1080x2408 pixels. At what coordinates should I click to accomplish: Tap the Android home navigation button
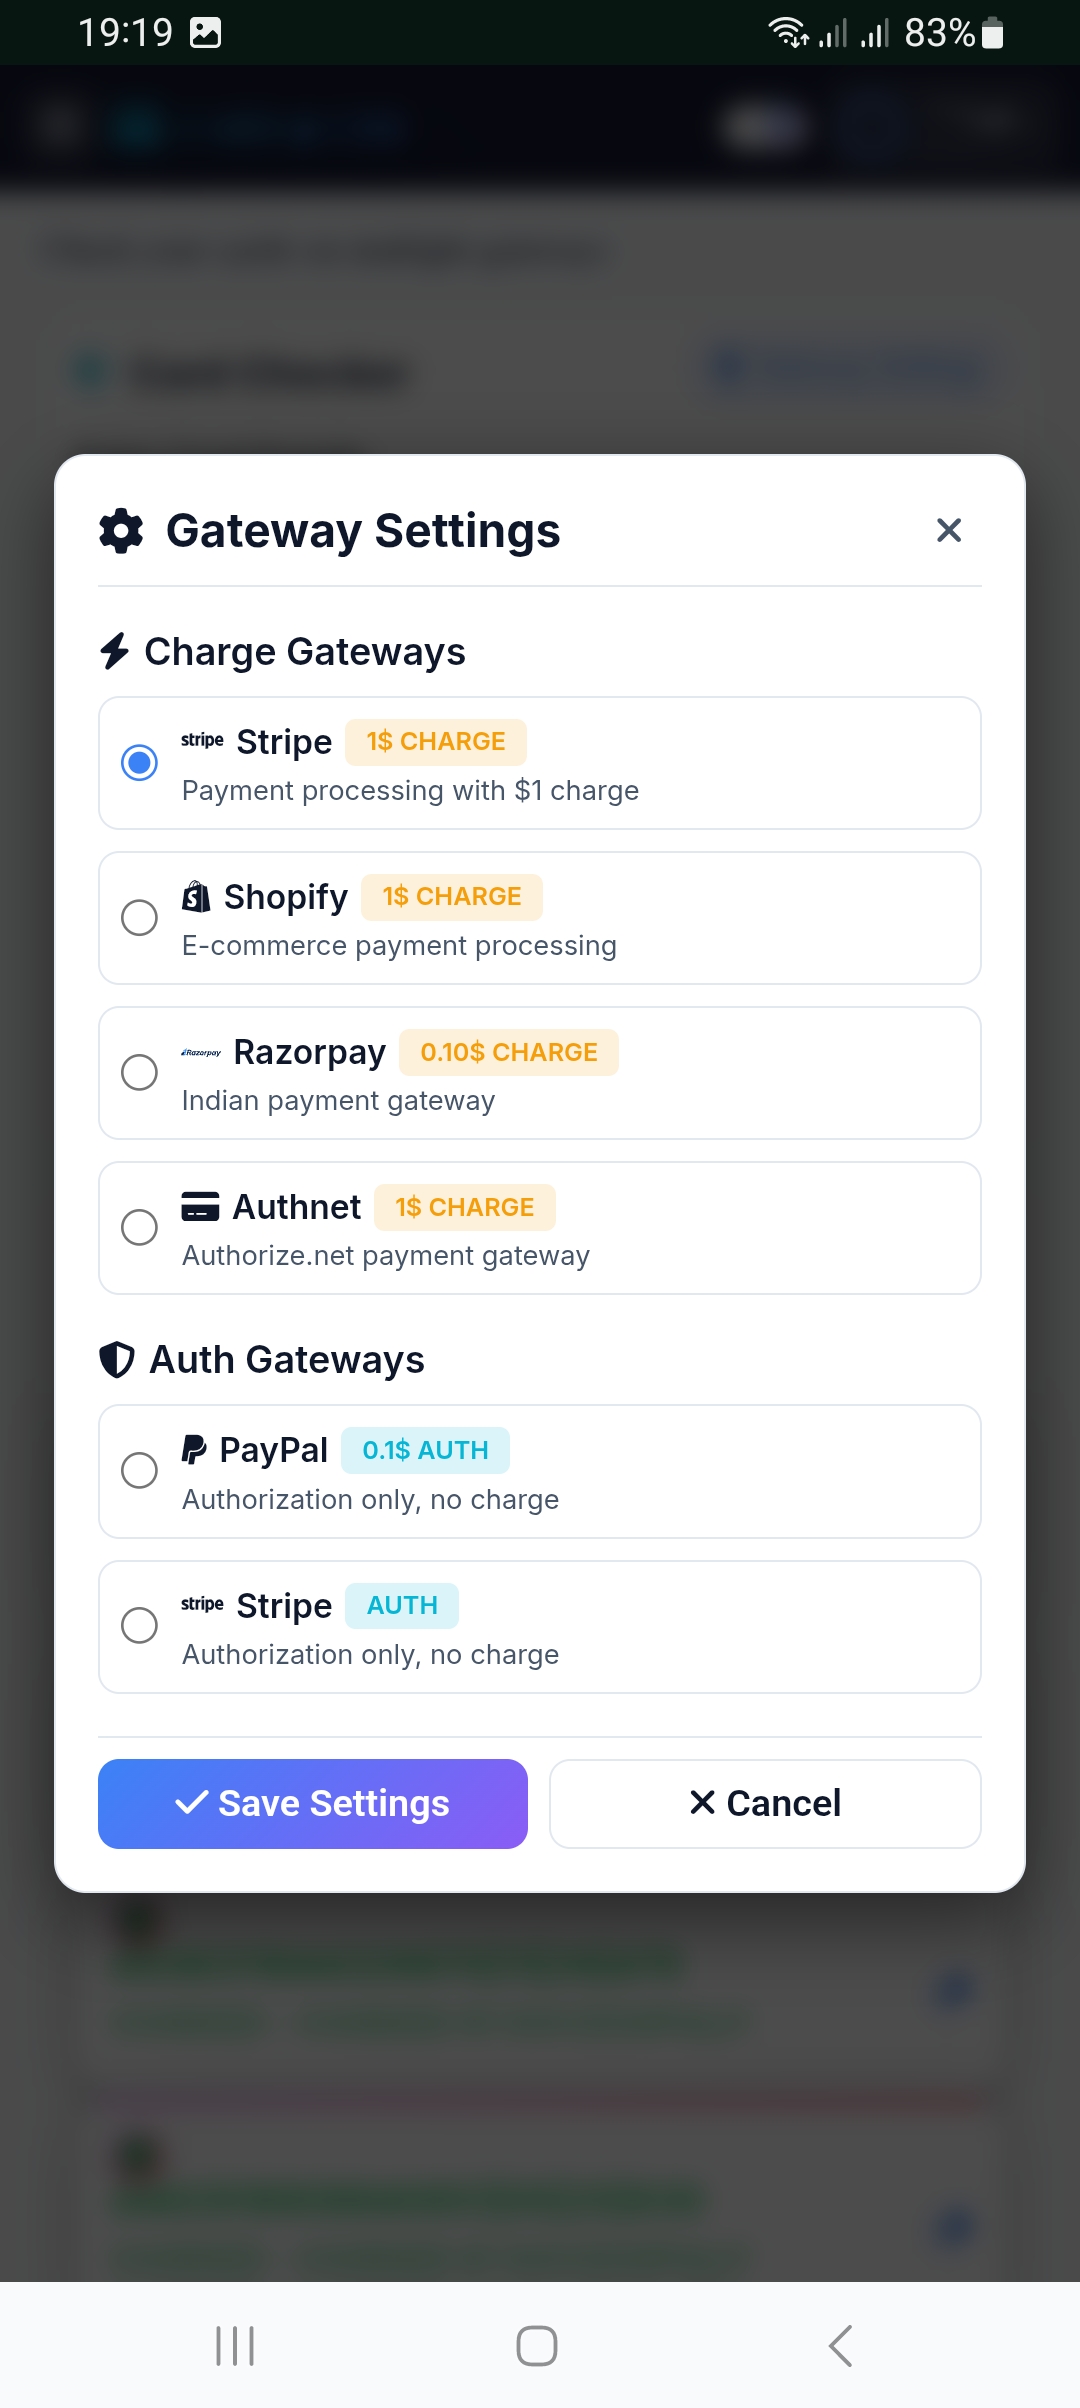click(537, 2345)
